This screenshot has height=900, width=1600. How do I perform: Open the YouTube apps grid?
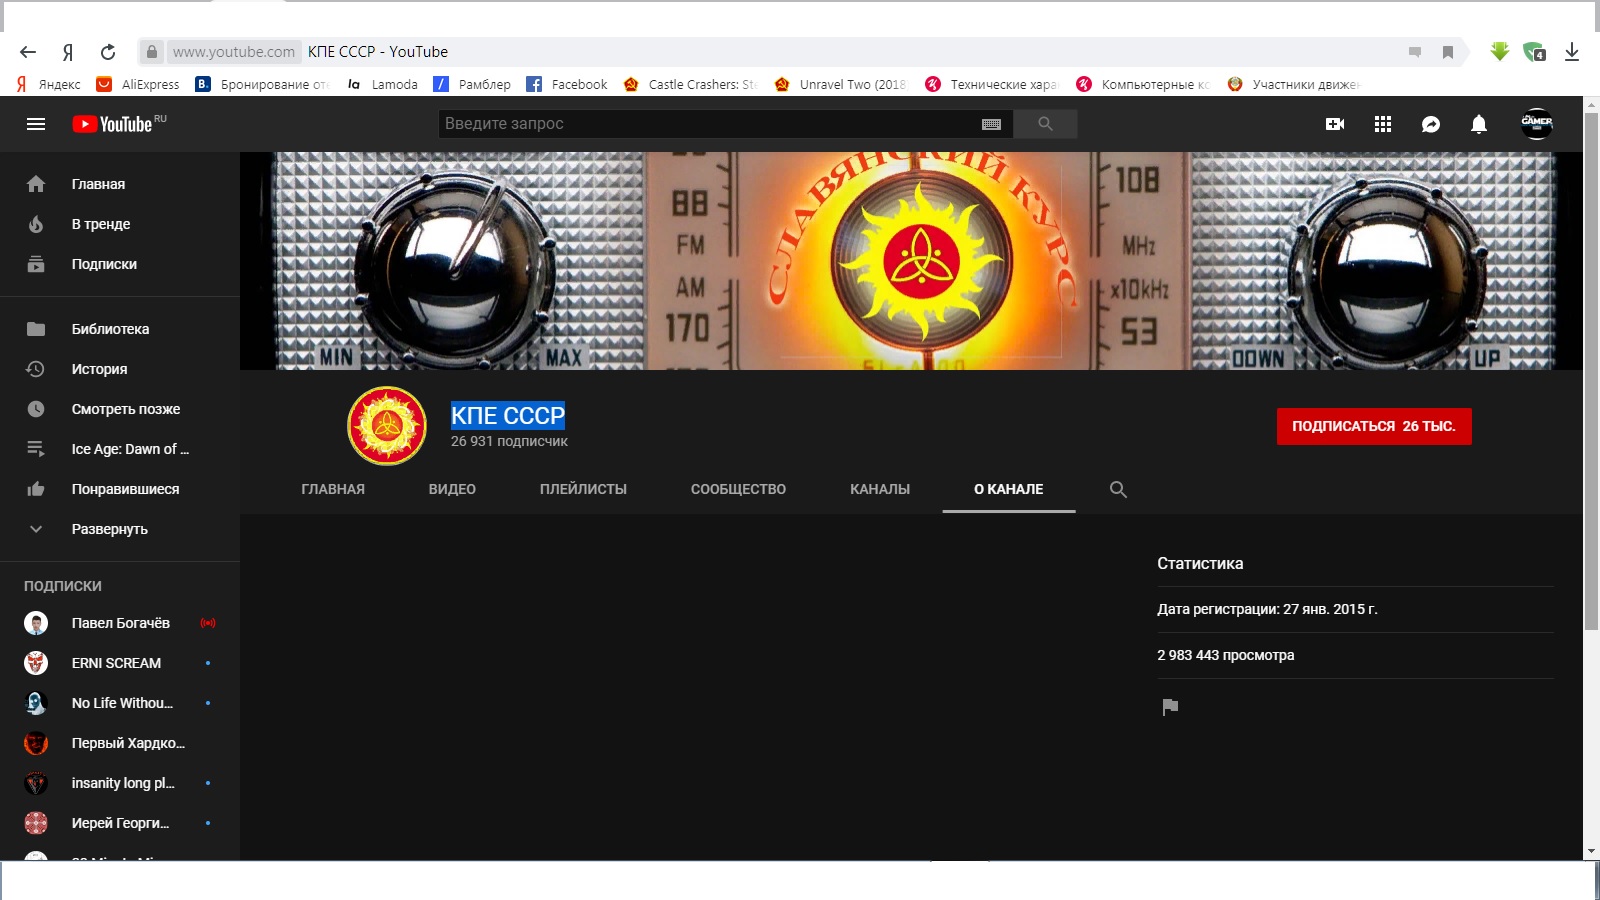click(1383, 124)
